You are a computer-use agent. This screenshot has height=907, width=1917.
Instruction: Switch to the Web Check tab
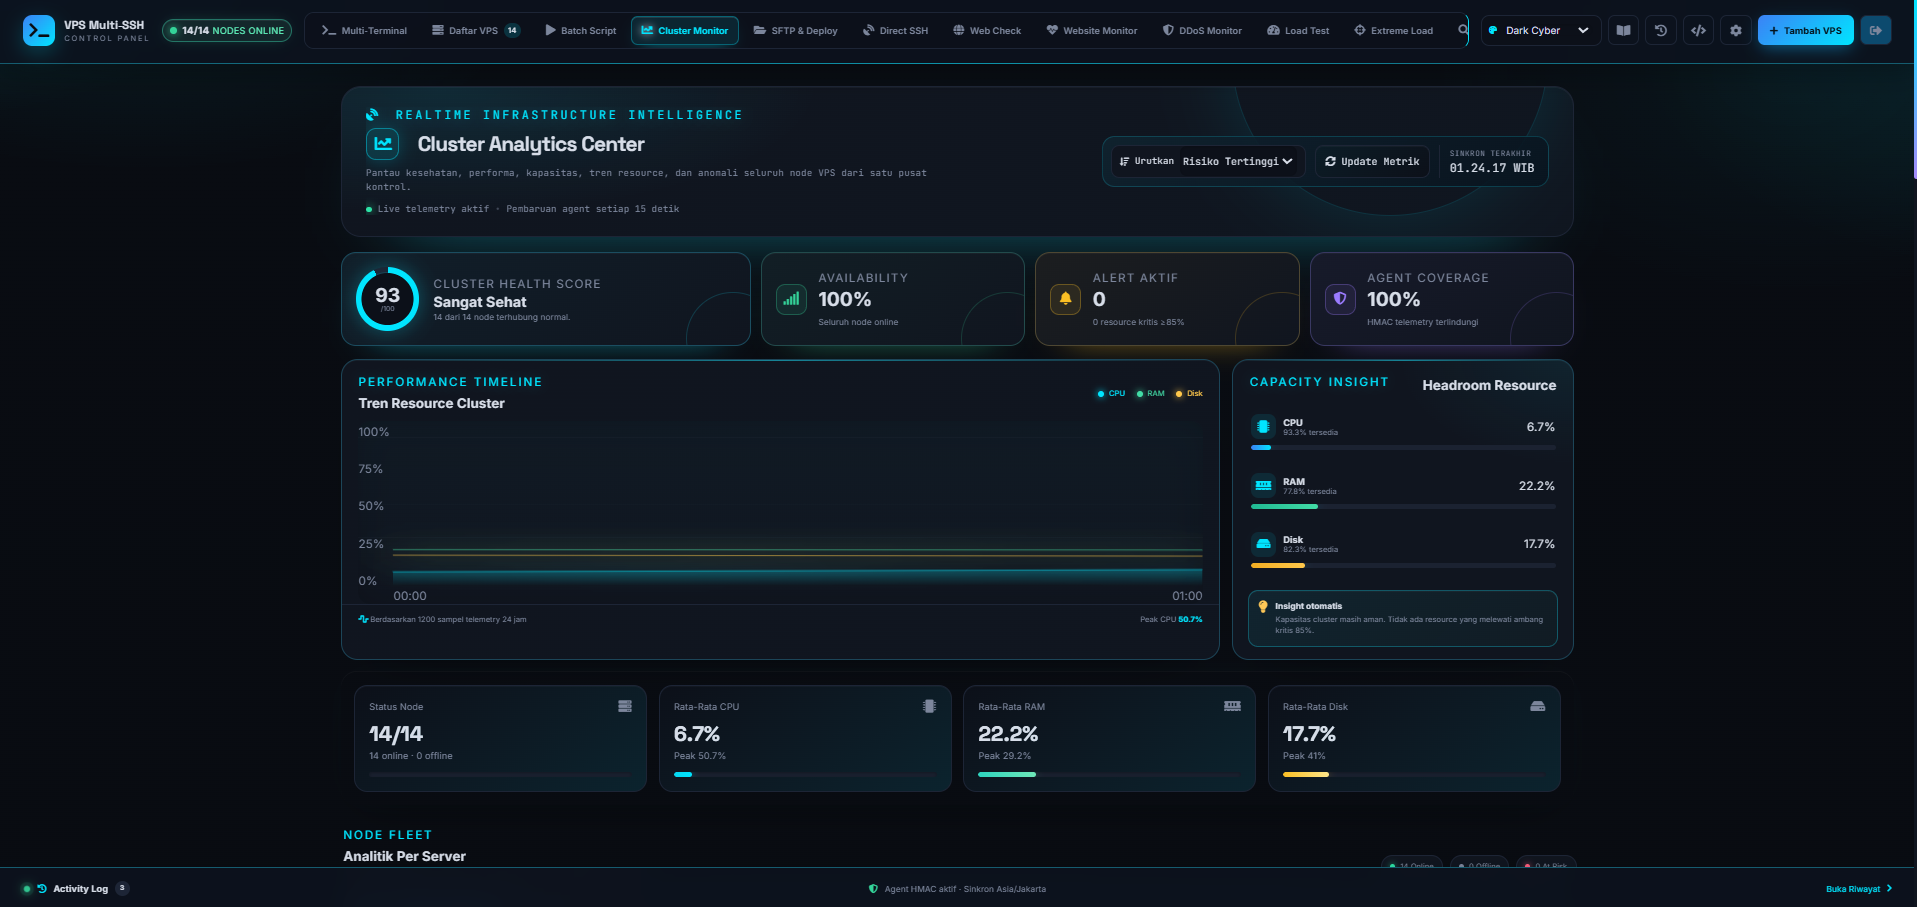tap(987, 31)
